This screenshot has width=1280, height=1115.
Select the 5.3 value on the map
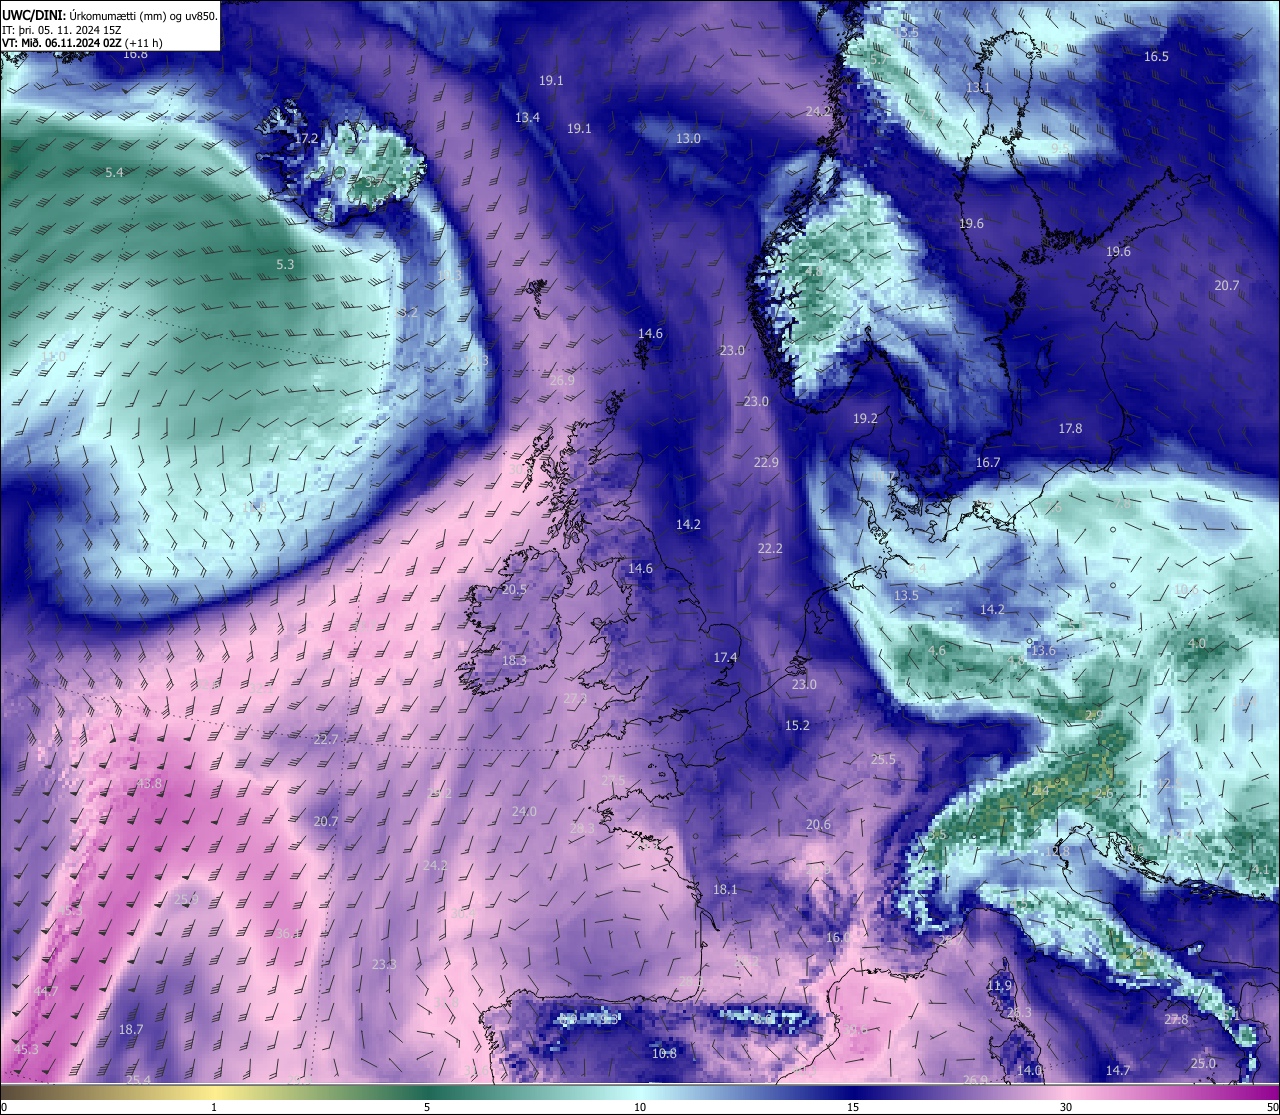click(285, 265)
